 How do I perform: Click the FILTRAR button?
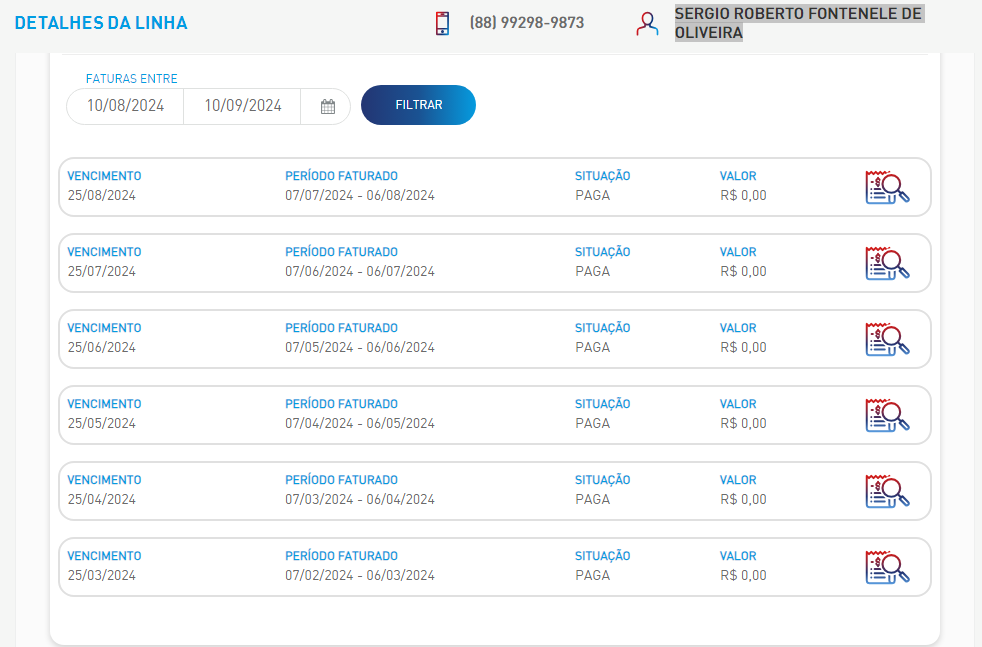tap(418, 105)
